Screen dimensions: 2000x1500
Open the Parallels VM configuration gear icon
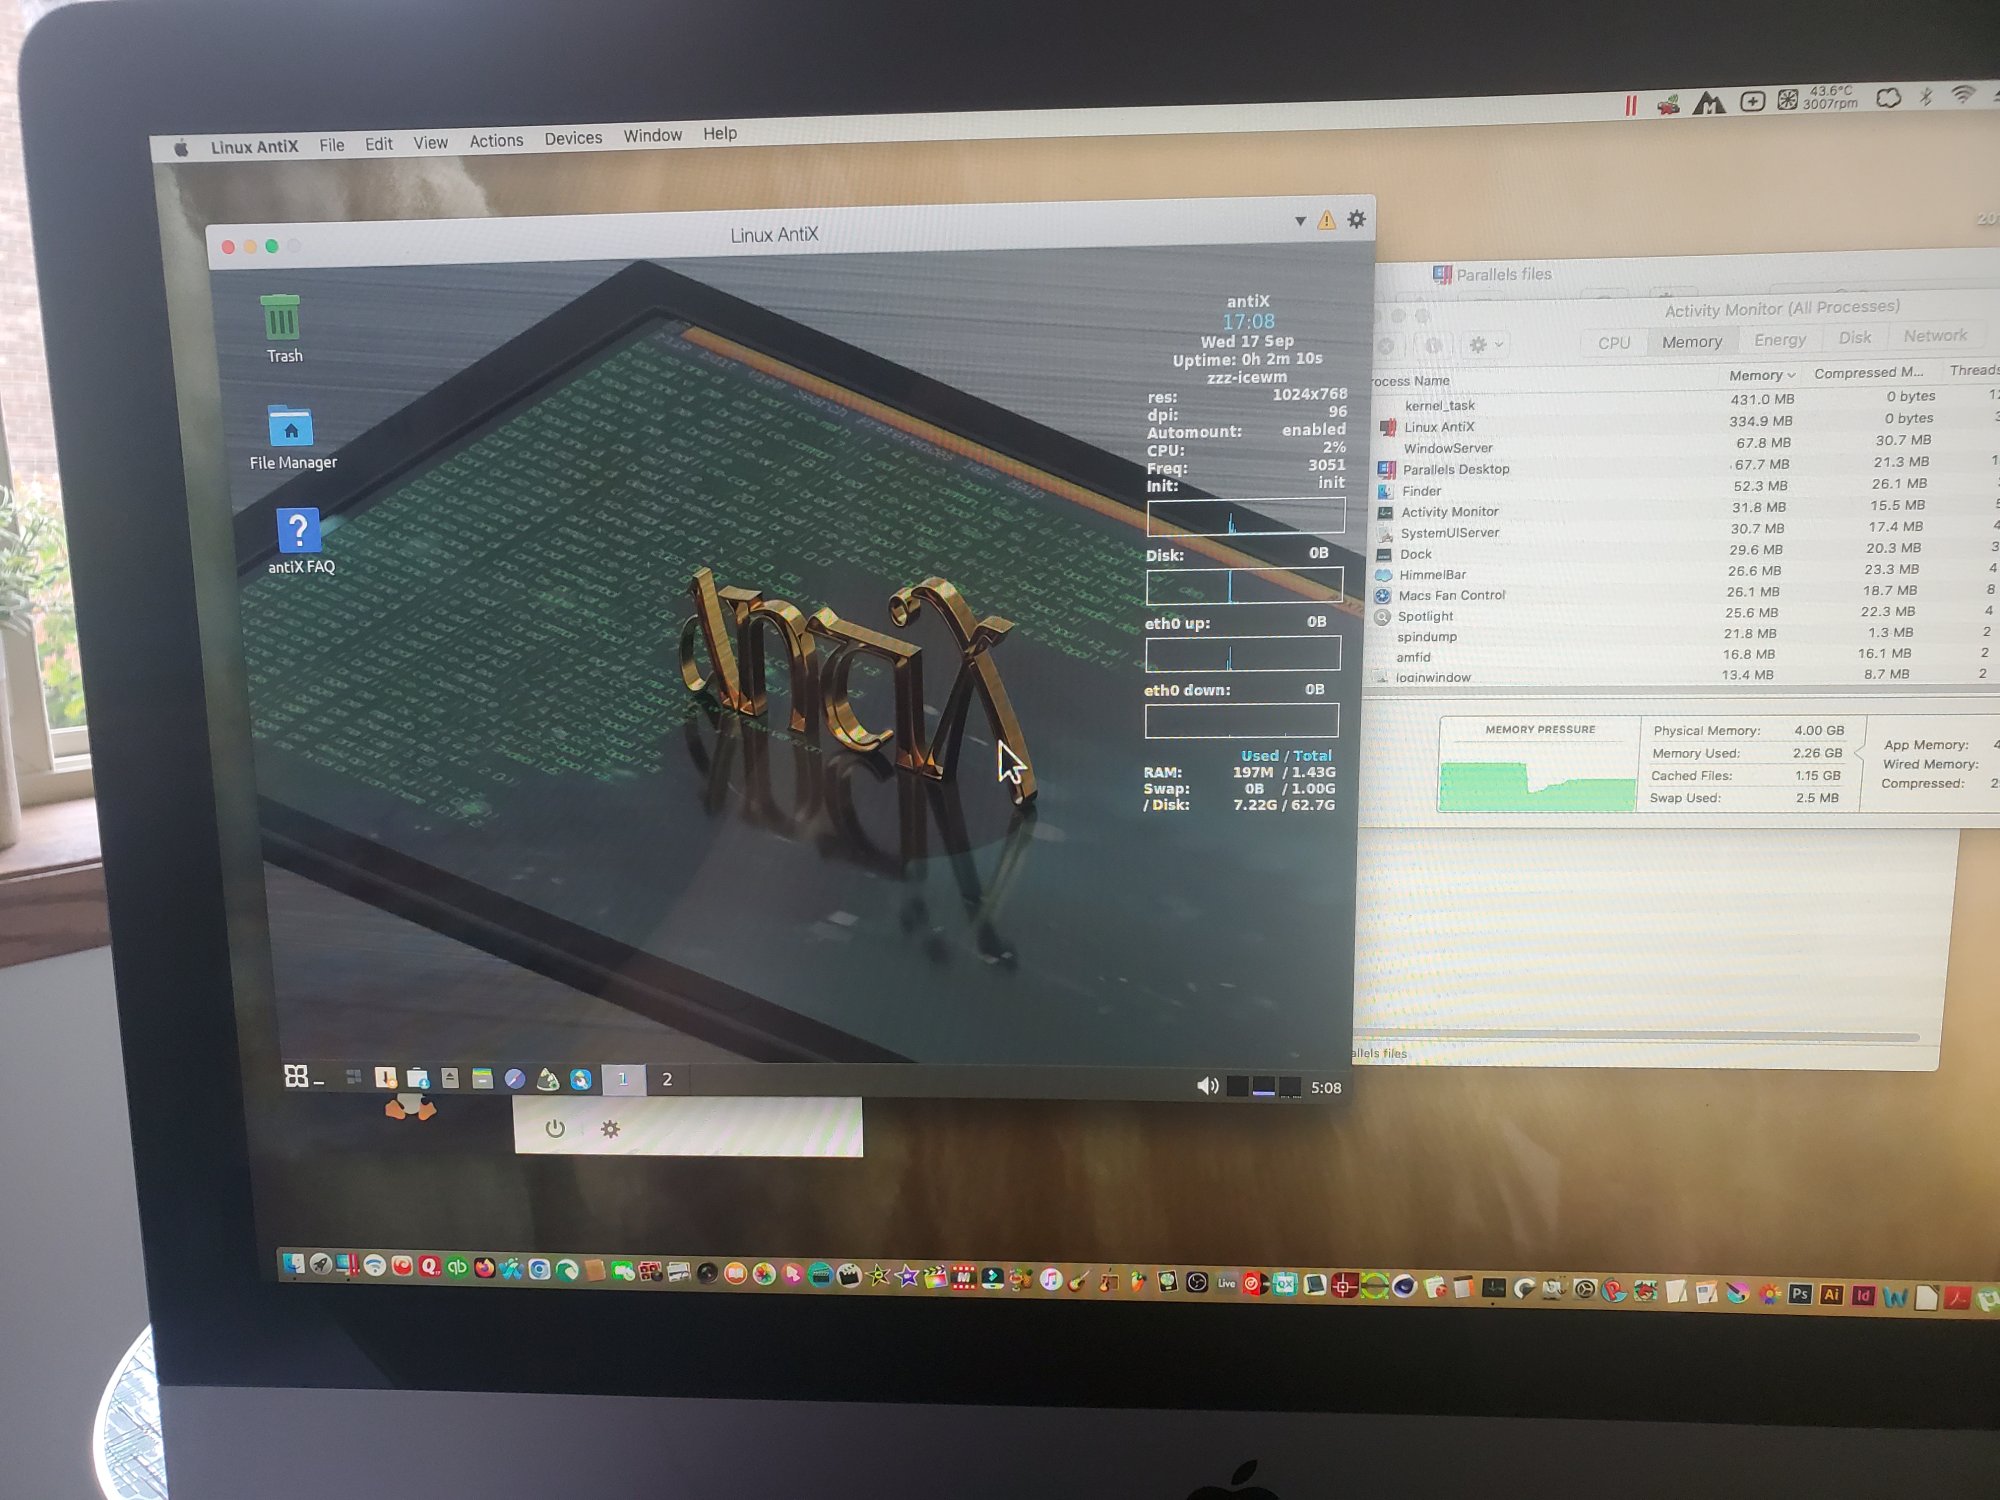[1356, 219]
